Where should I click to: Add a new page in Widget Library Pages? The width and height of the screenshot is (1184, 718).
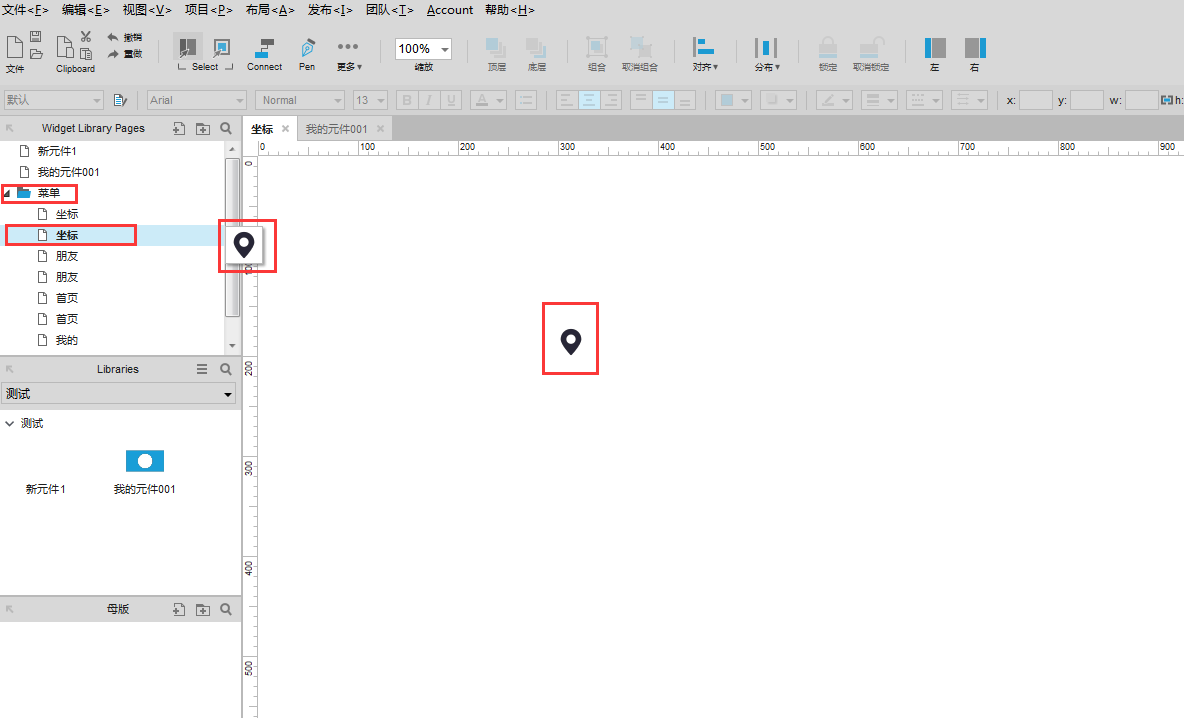coord(179,128)
